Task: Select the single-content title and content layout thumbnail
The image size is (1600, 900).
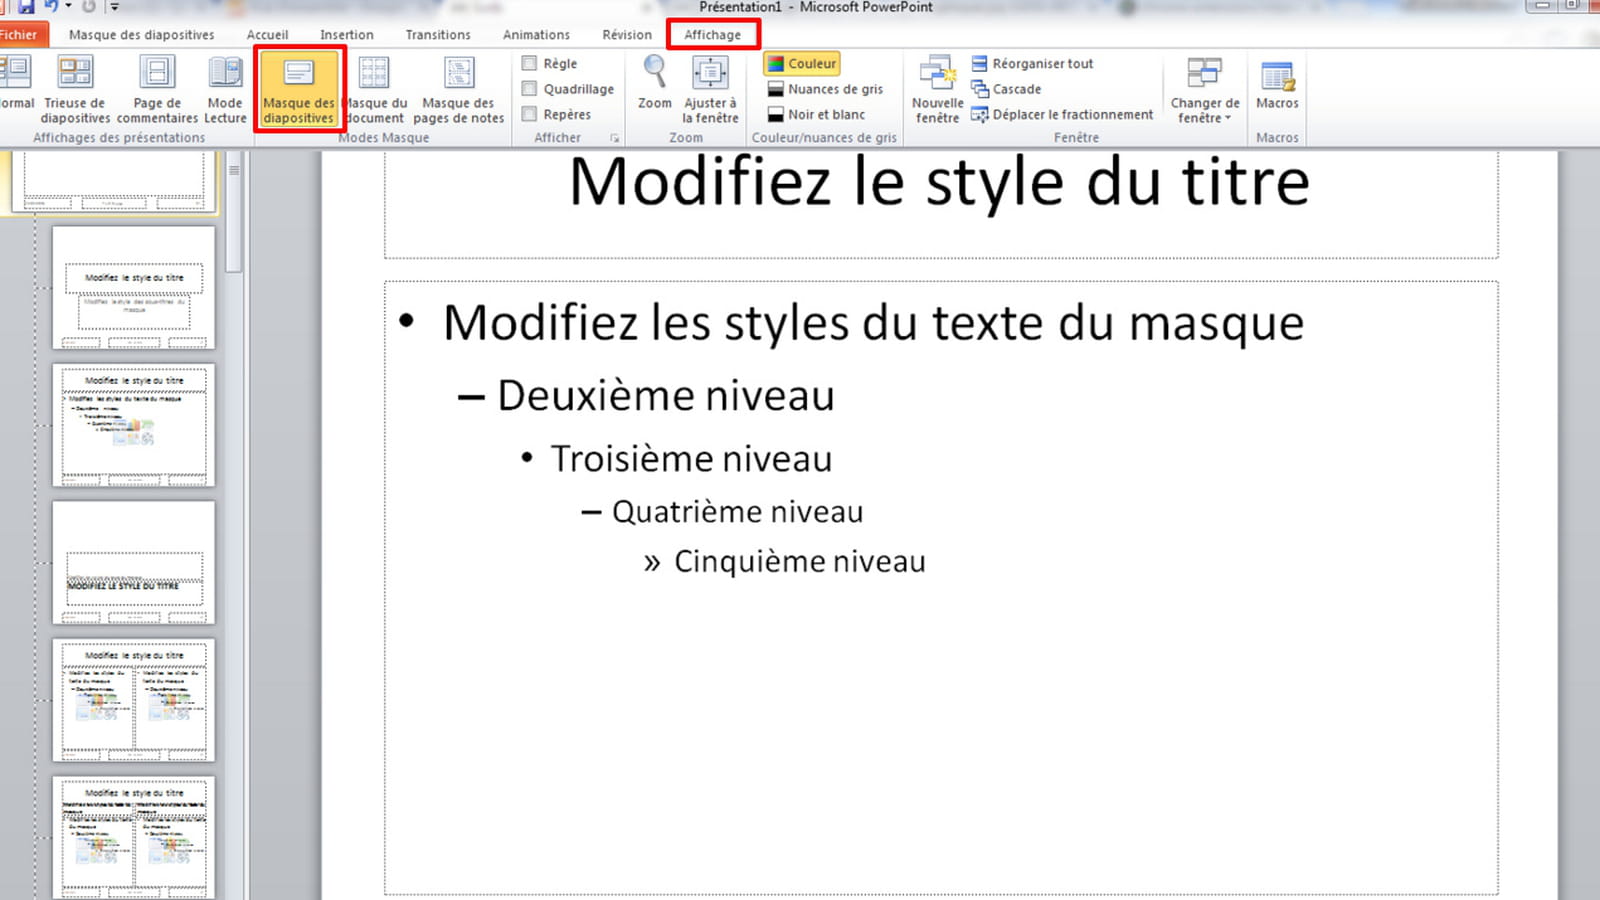Action: click(x=134, y=425)
